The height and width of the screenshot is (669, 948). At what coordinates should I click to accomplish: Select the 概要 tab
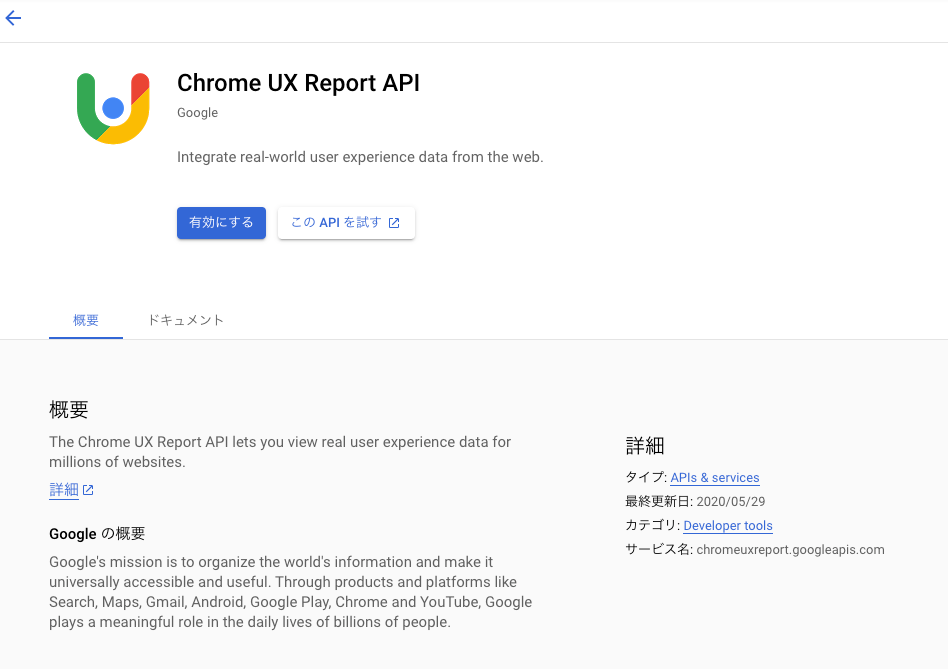click(x=86, y=320)
